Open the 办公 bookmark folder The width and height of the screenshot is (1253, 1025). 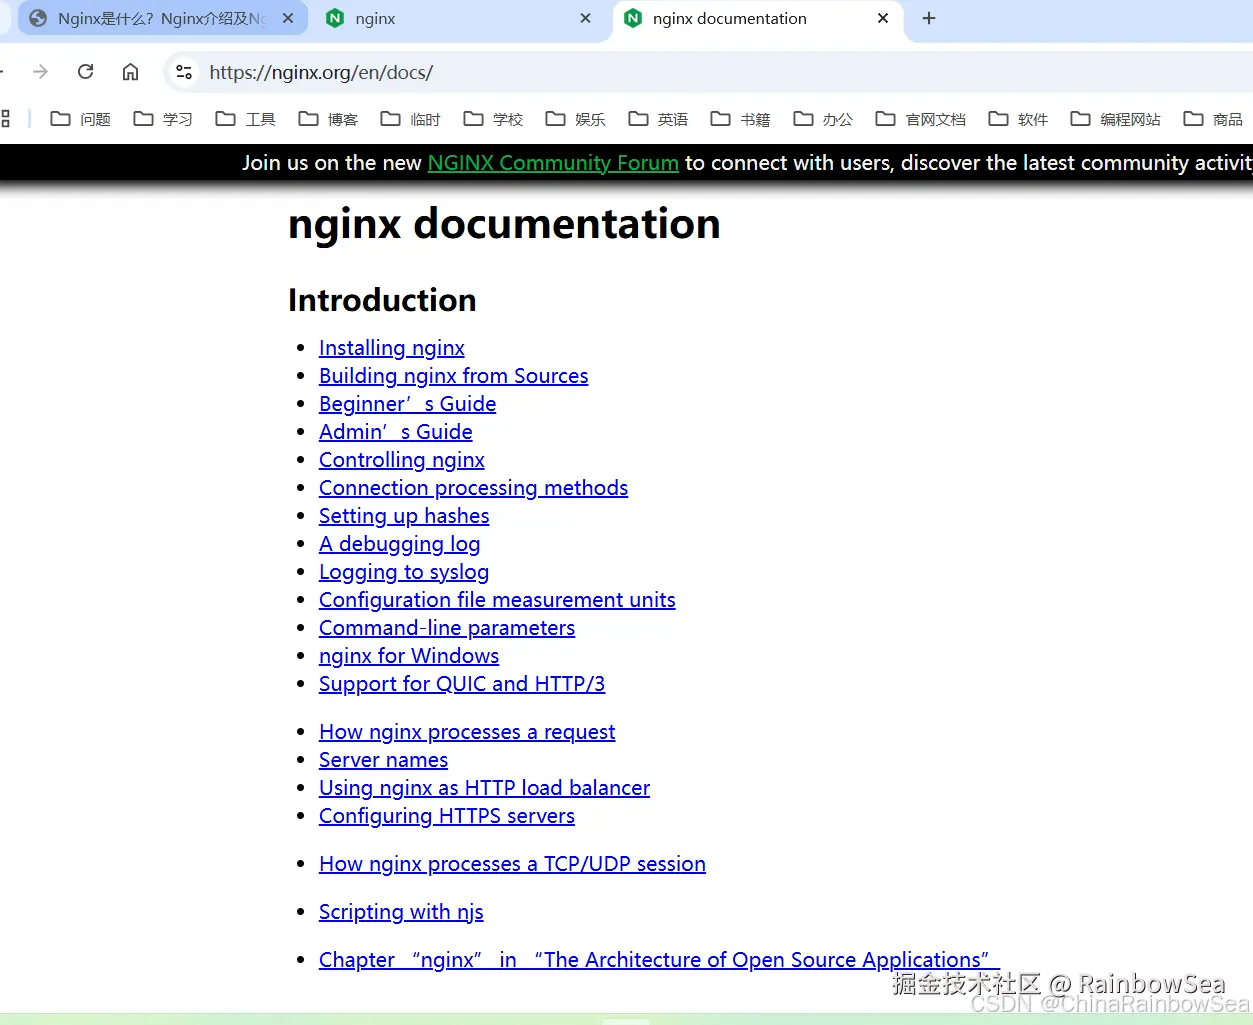(823, 119)
